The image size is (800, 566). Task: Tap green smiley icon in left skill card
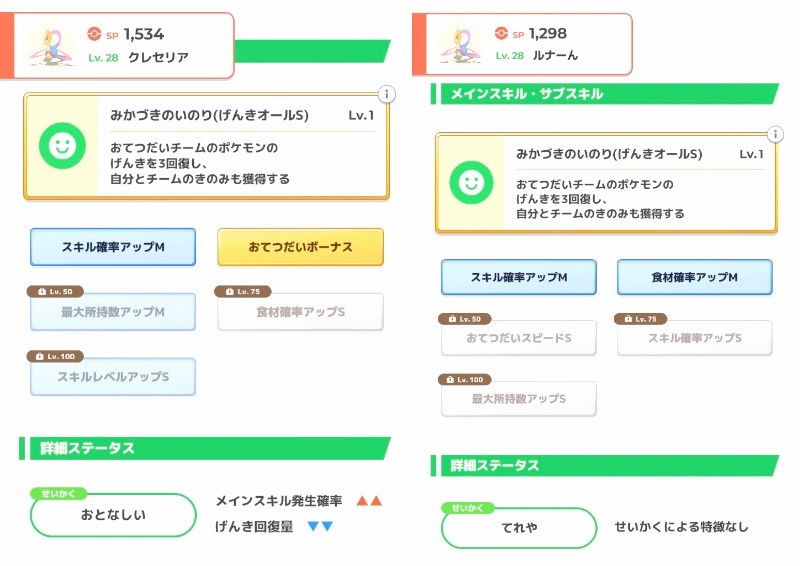(x=60, y=147)
